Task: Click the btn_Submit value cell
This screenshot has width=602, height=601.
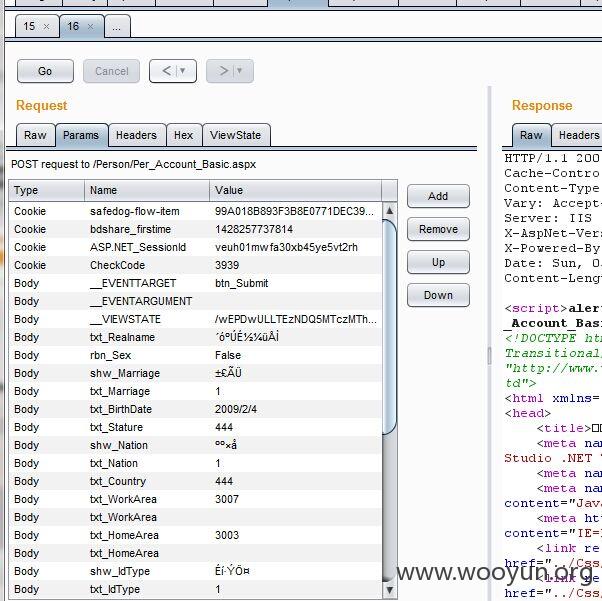Action: tap(241, 283)
